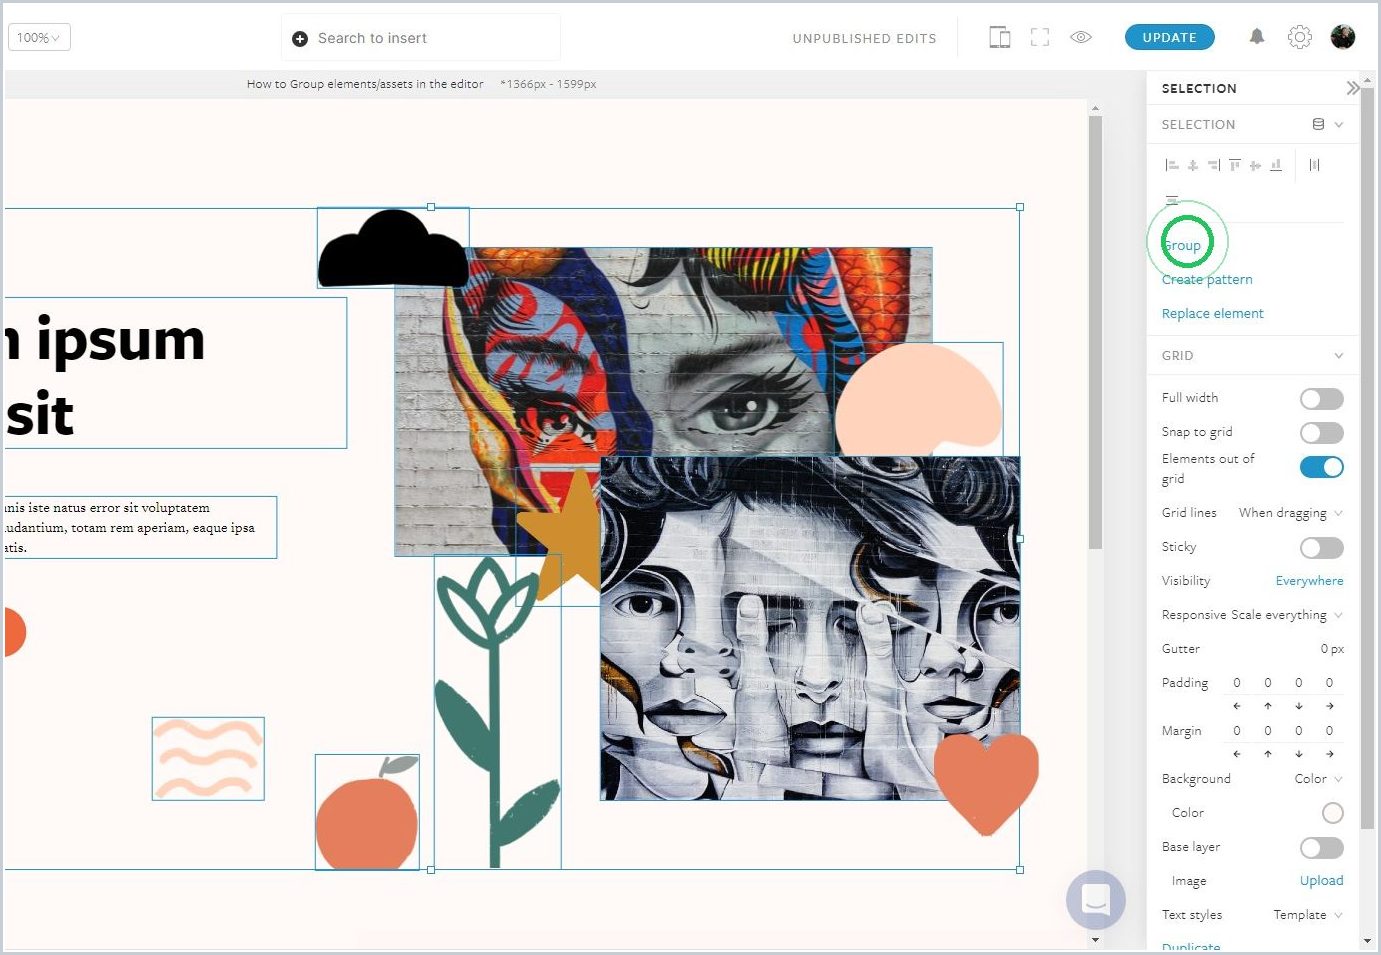Viewport: 1381px width, 955px height.
Task: Select the orange heart shape on canvas
Action: pos(986,783)
